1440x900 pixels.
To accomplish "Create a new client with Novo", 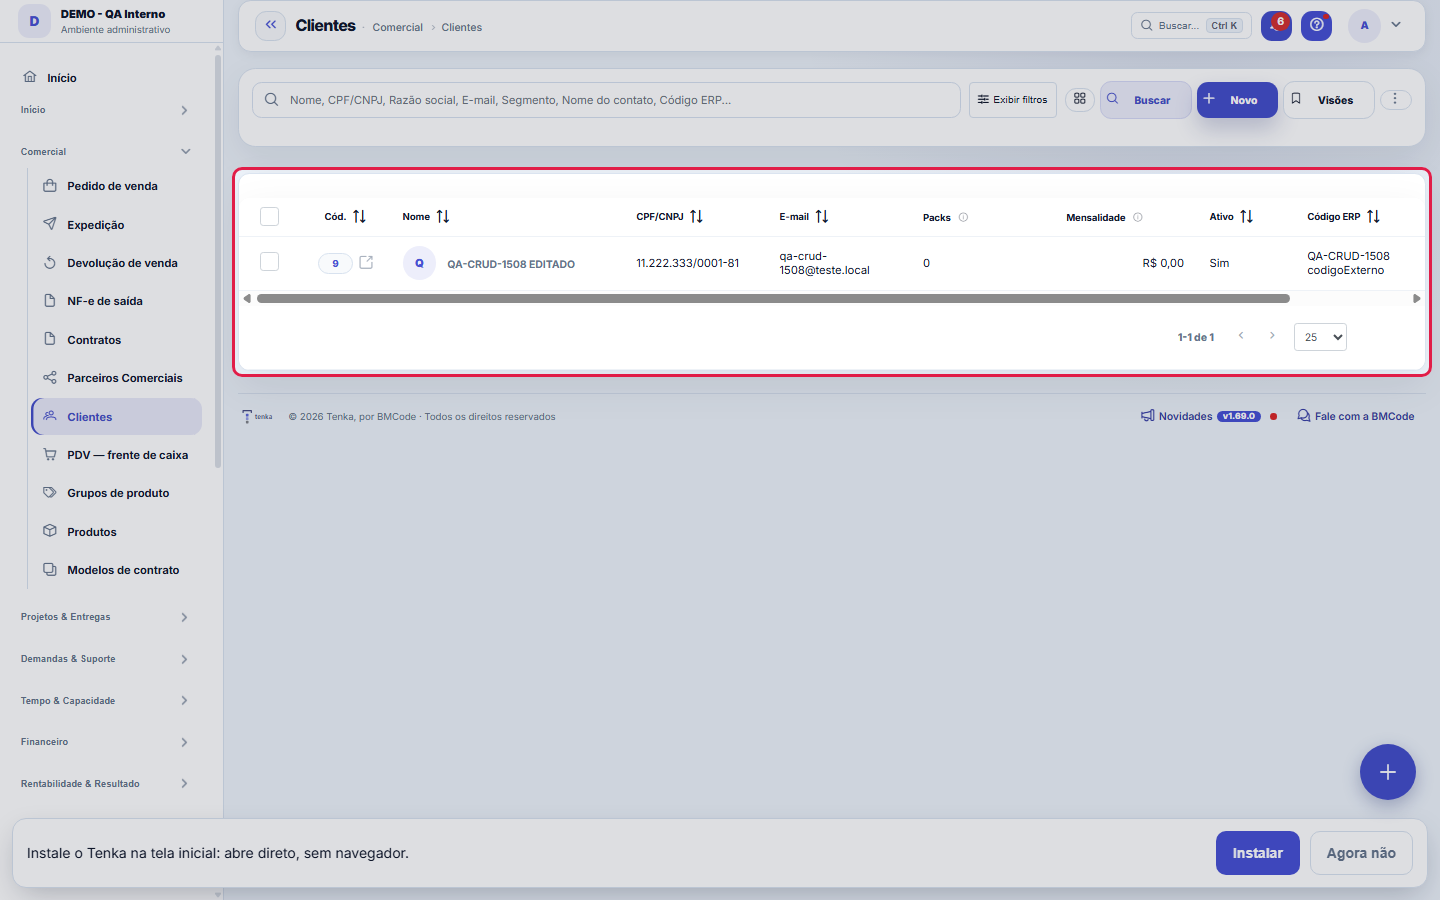I will 1237,100.
